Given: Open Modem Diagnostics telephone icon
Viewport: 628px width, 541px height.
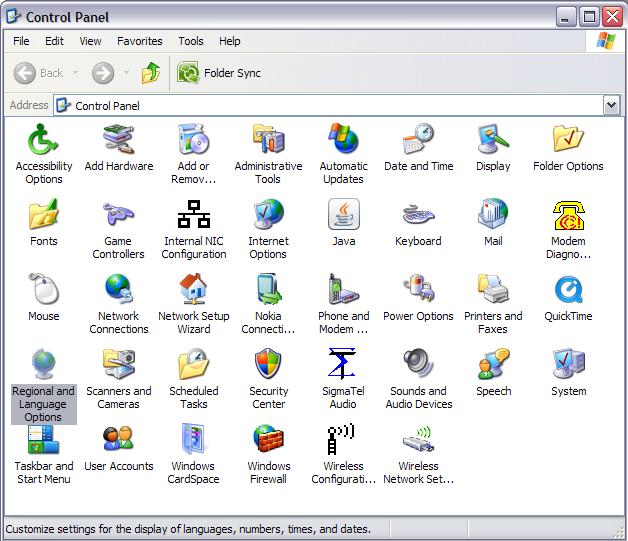Looking at the screenshot, I should click(568, 215).
